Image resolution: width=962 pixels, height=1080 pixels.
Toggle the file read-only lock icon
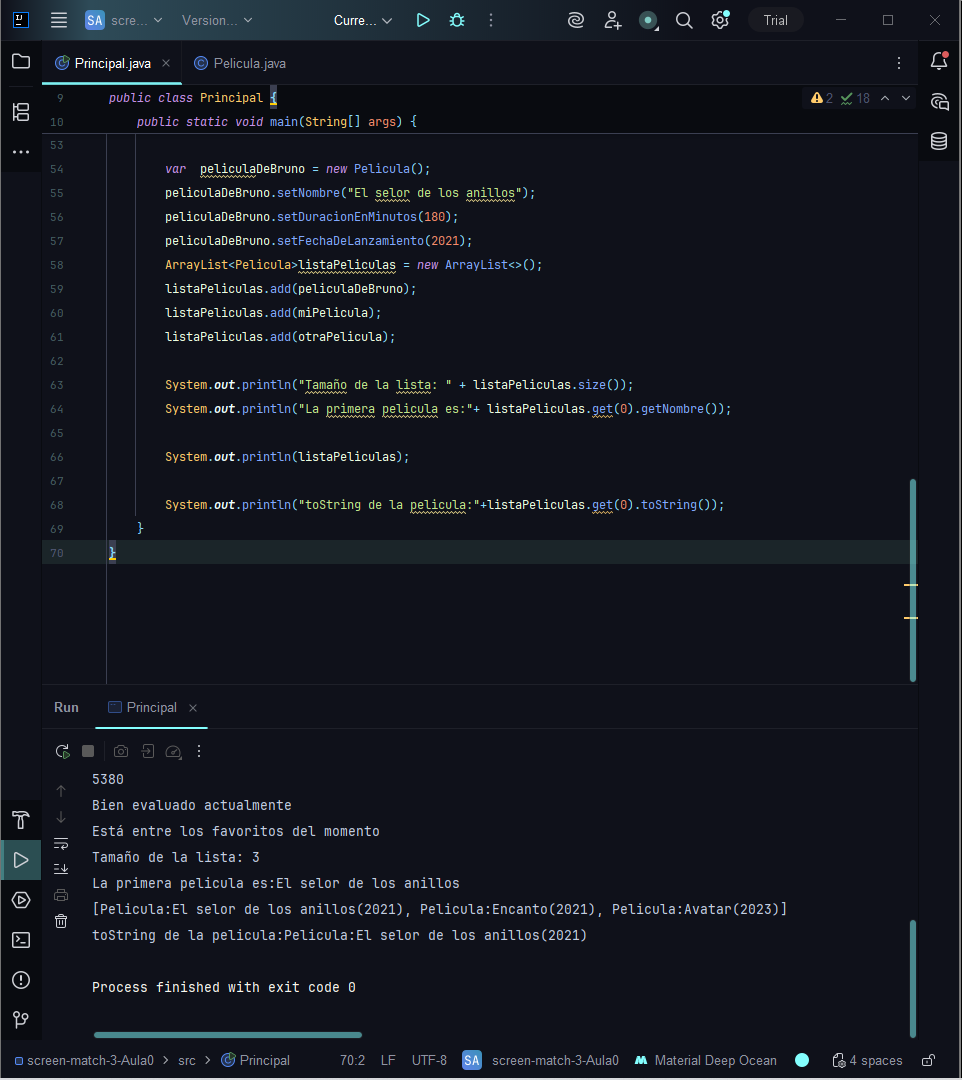tap(929, 1060)
